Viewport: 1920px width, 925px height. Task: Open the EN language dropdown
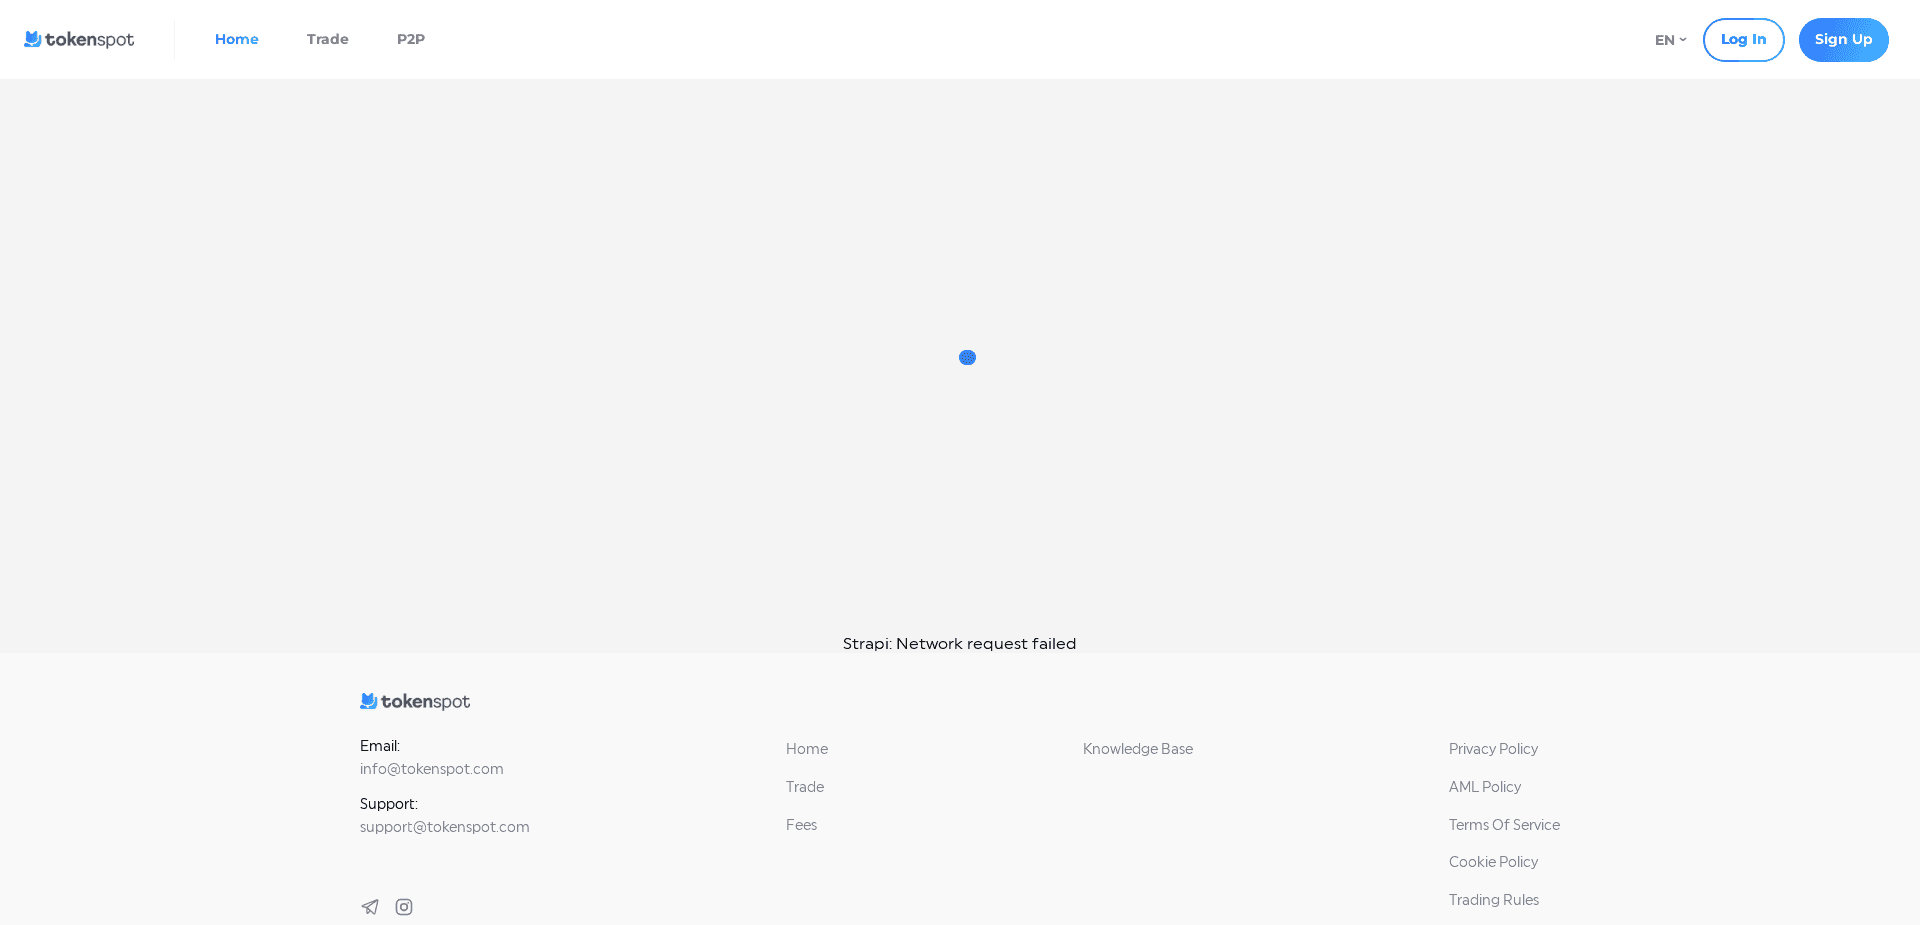[x=1668, y=40]
